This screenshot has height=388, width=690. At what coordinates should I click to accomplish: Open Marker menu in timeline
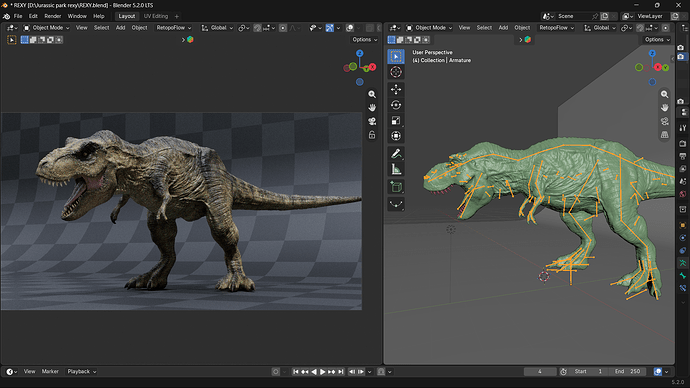(x=50, y=372)
